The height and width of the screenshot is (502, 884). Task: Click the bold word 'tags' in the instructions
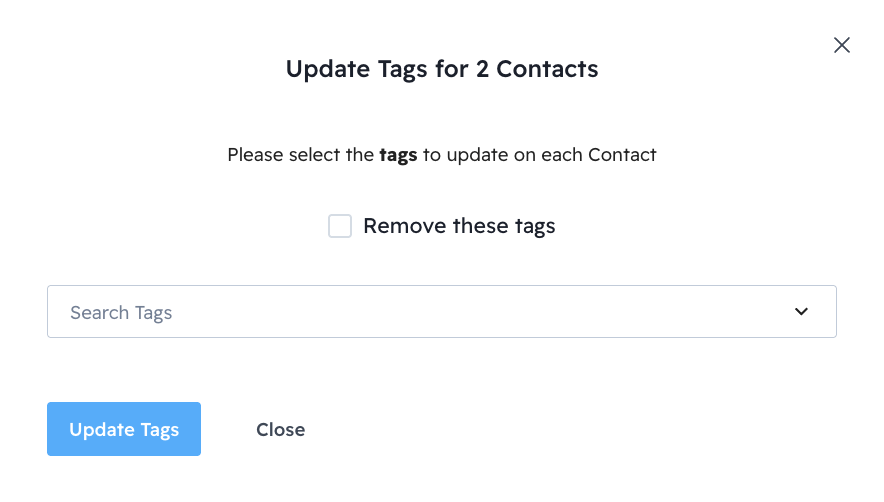[398, 155]
